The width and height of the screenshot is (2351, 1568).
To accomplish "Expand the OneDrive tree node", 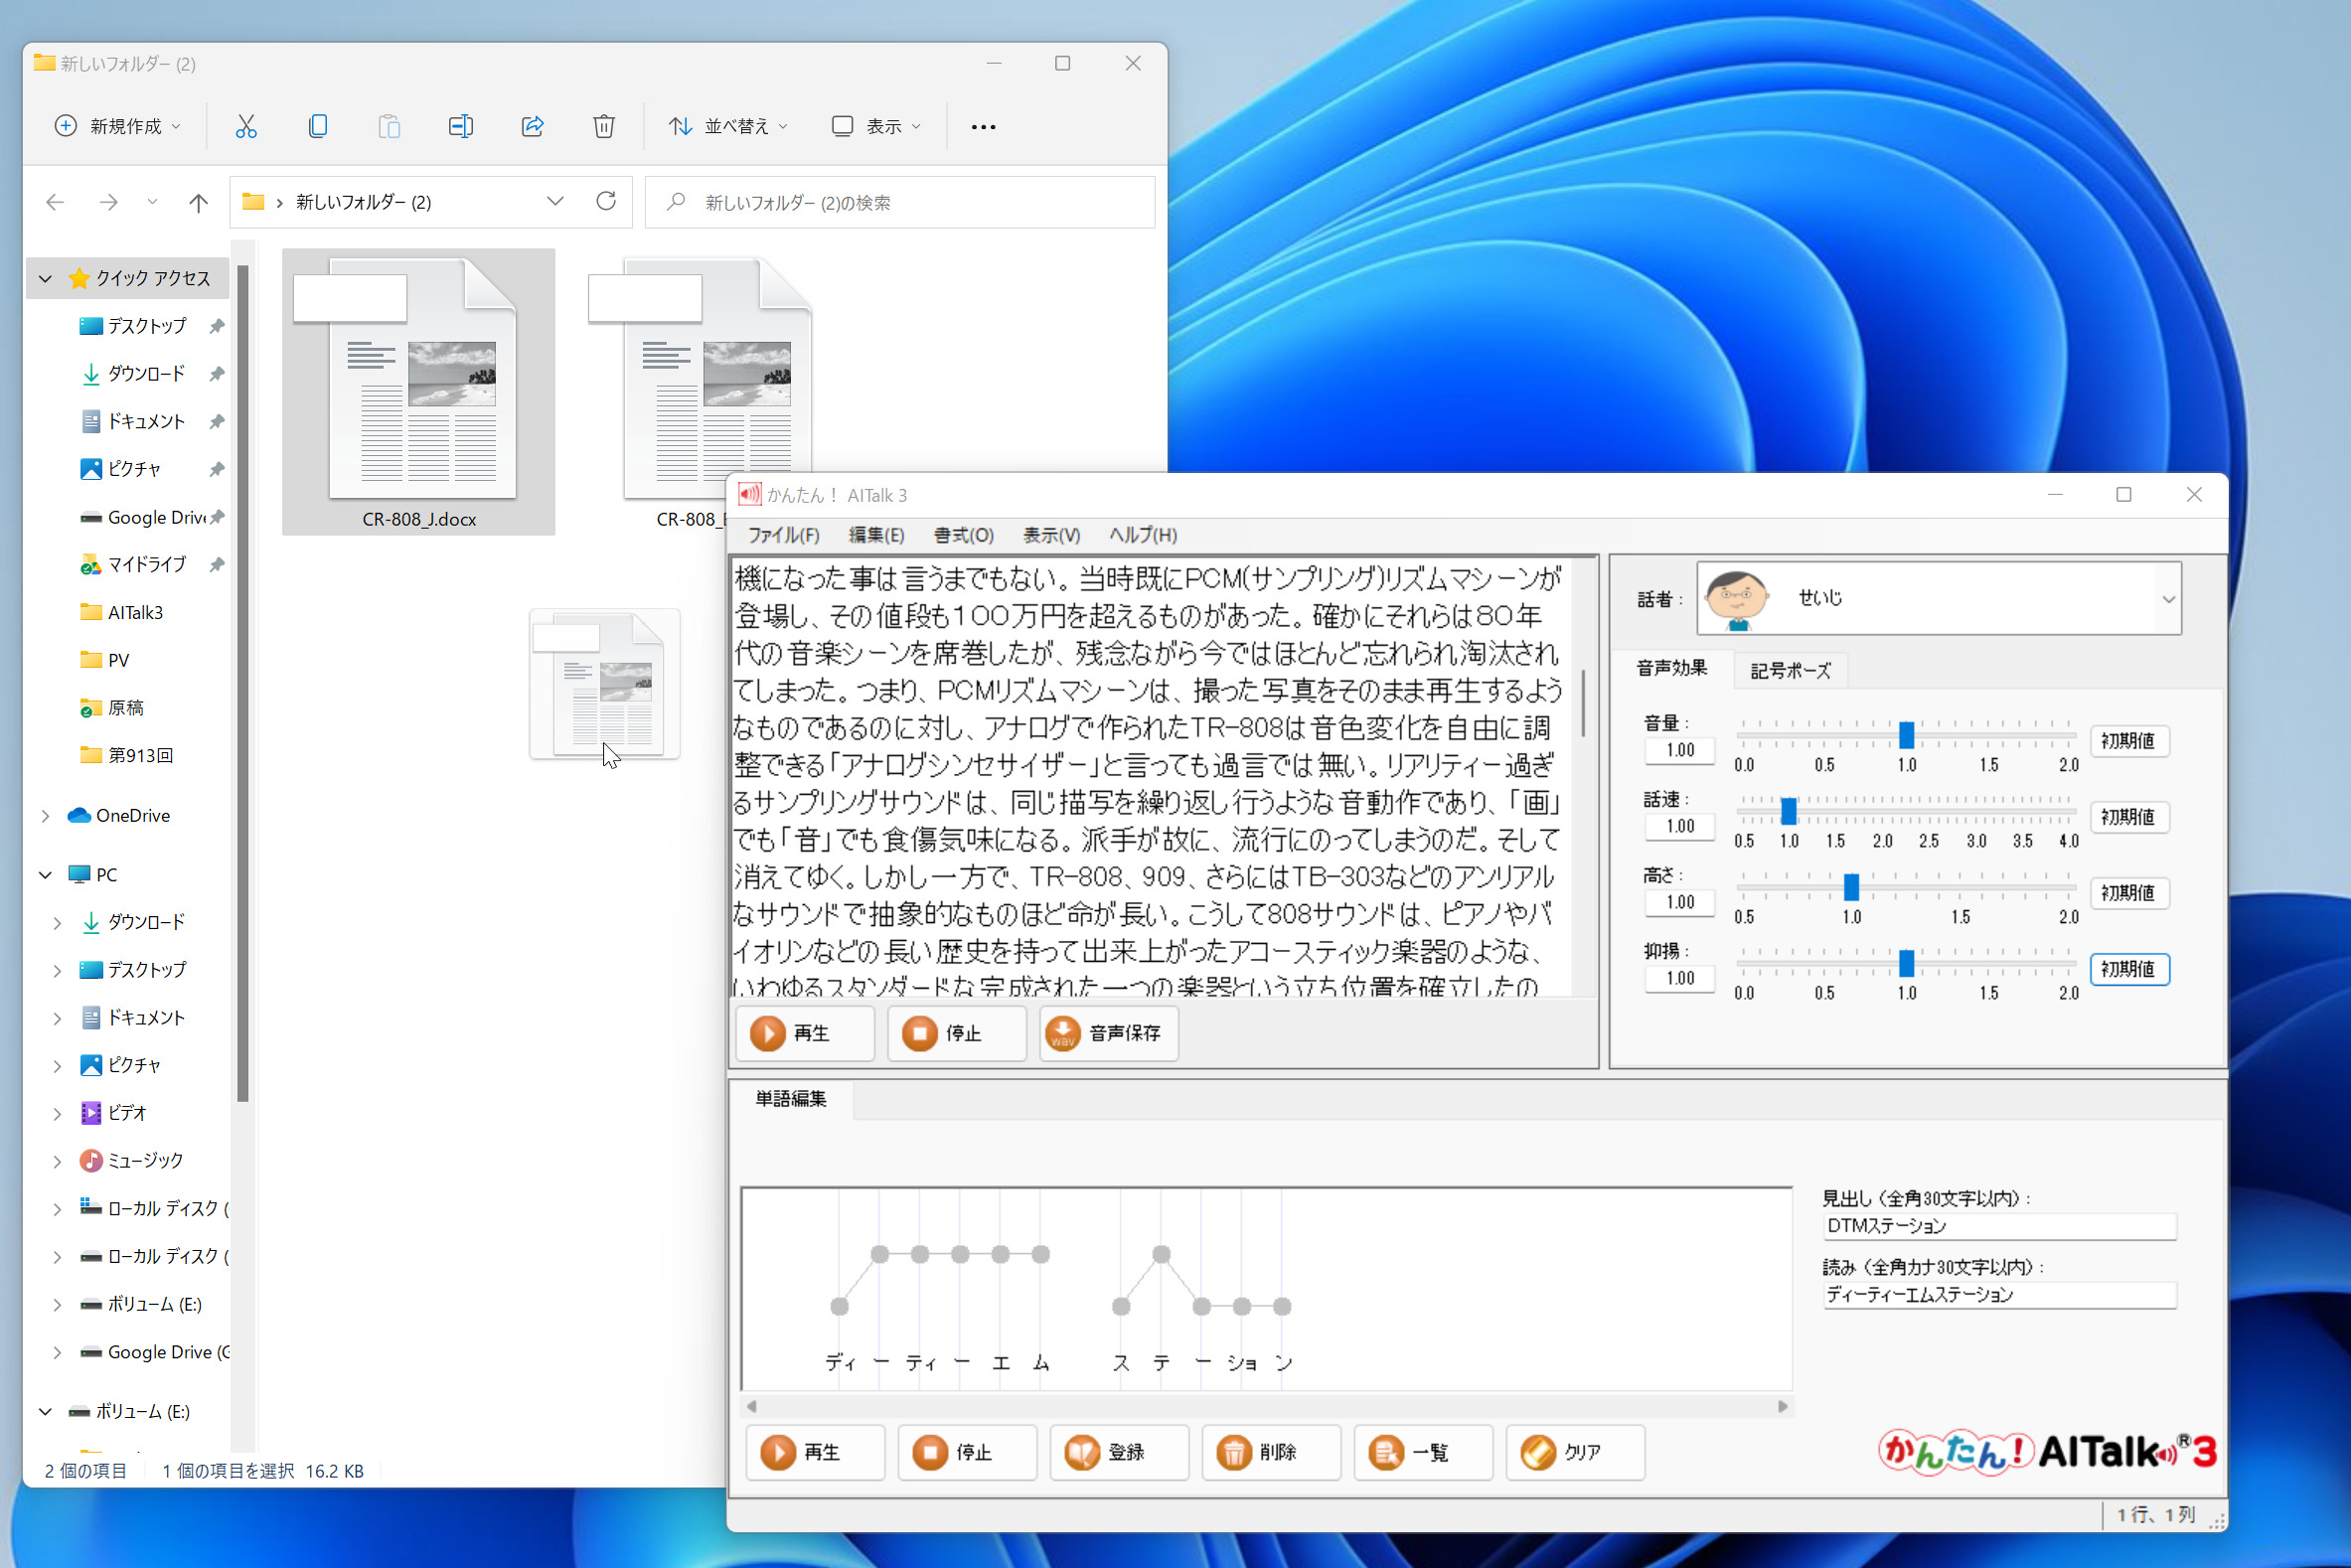I will 45,816.
